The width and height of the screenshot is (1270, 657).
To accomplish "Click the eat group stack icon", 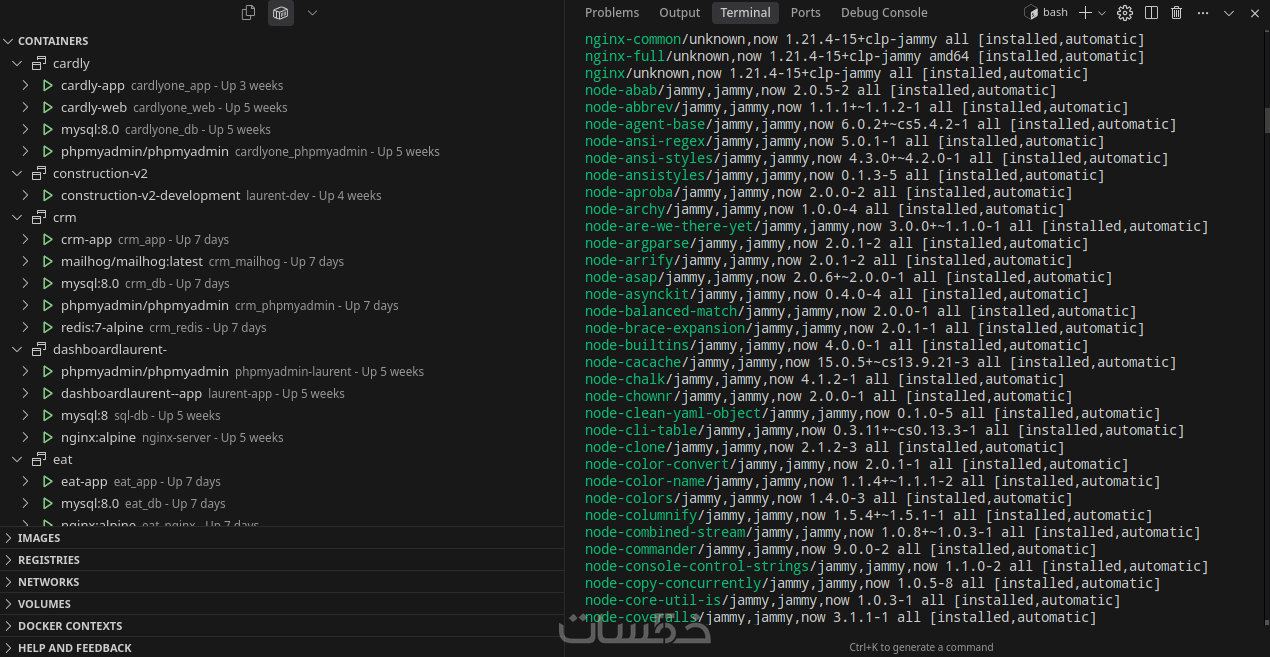I will (39, 459).
